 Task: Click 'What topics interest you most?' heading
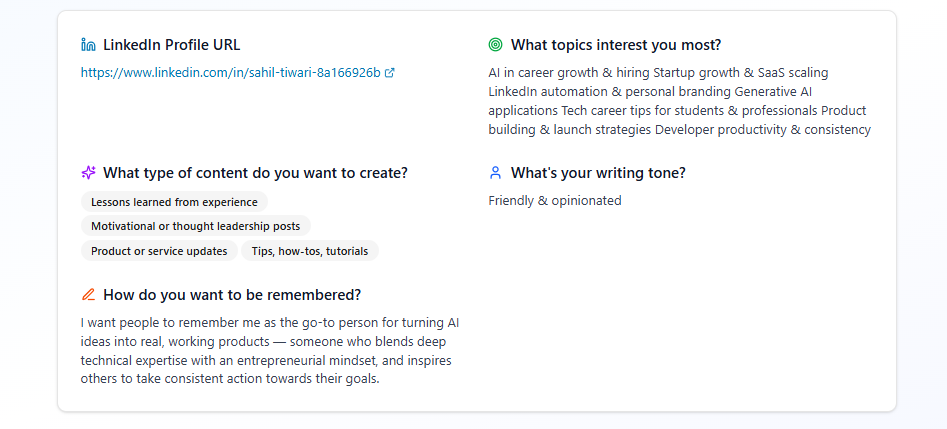[616, 45]
